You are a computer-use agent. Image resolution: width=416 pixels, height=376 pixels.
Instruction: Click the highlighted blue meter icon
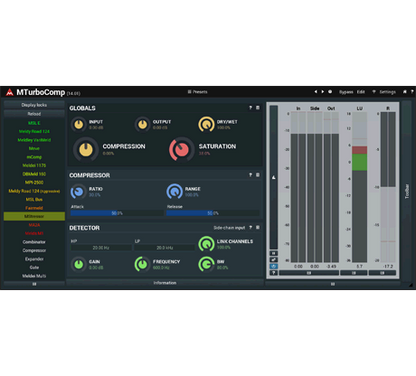(273, 266)
